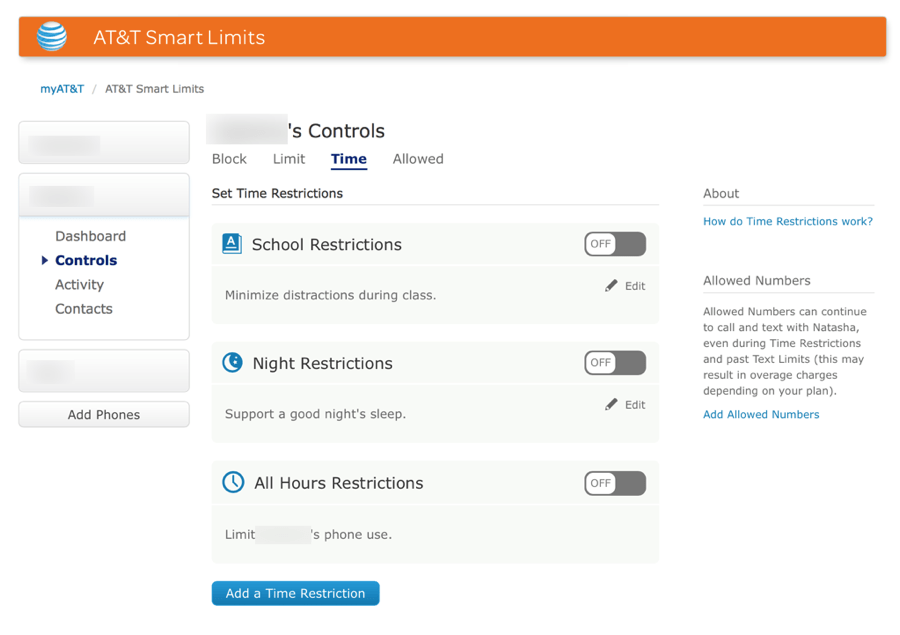Open Dashboard in the sidebar
The image size is (900, 635).
coord(90,236)
